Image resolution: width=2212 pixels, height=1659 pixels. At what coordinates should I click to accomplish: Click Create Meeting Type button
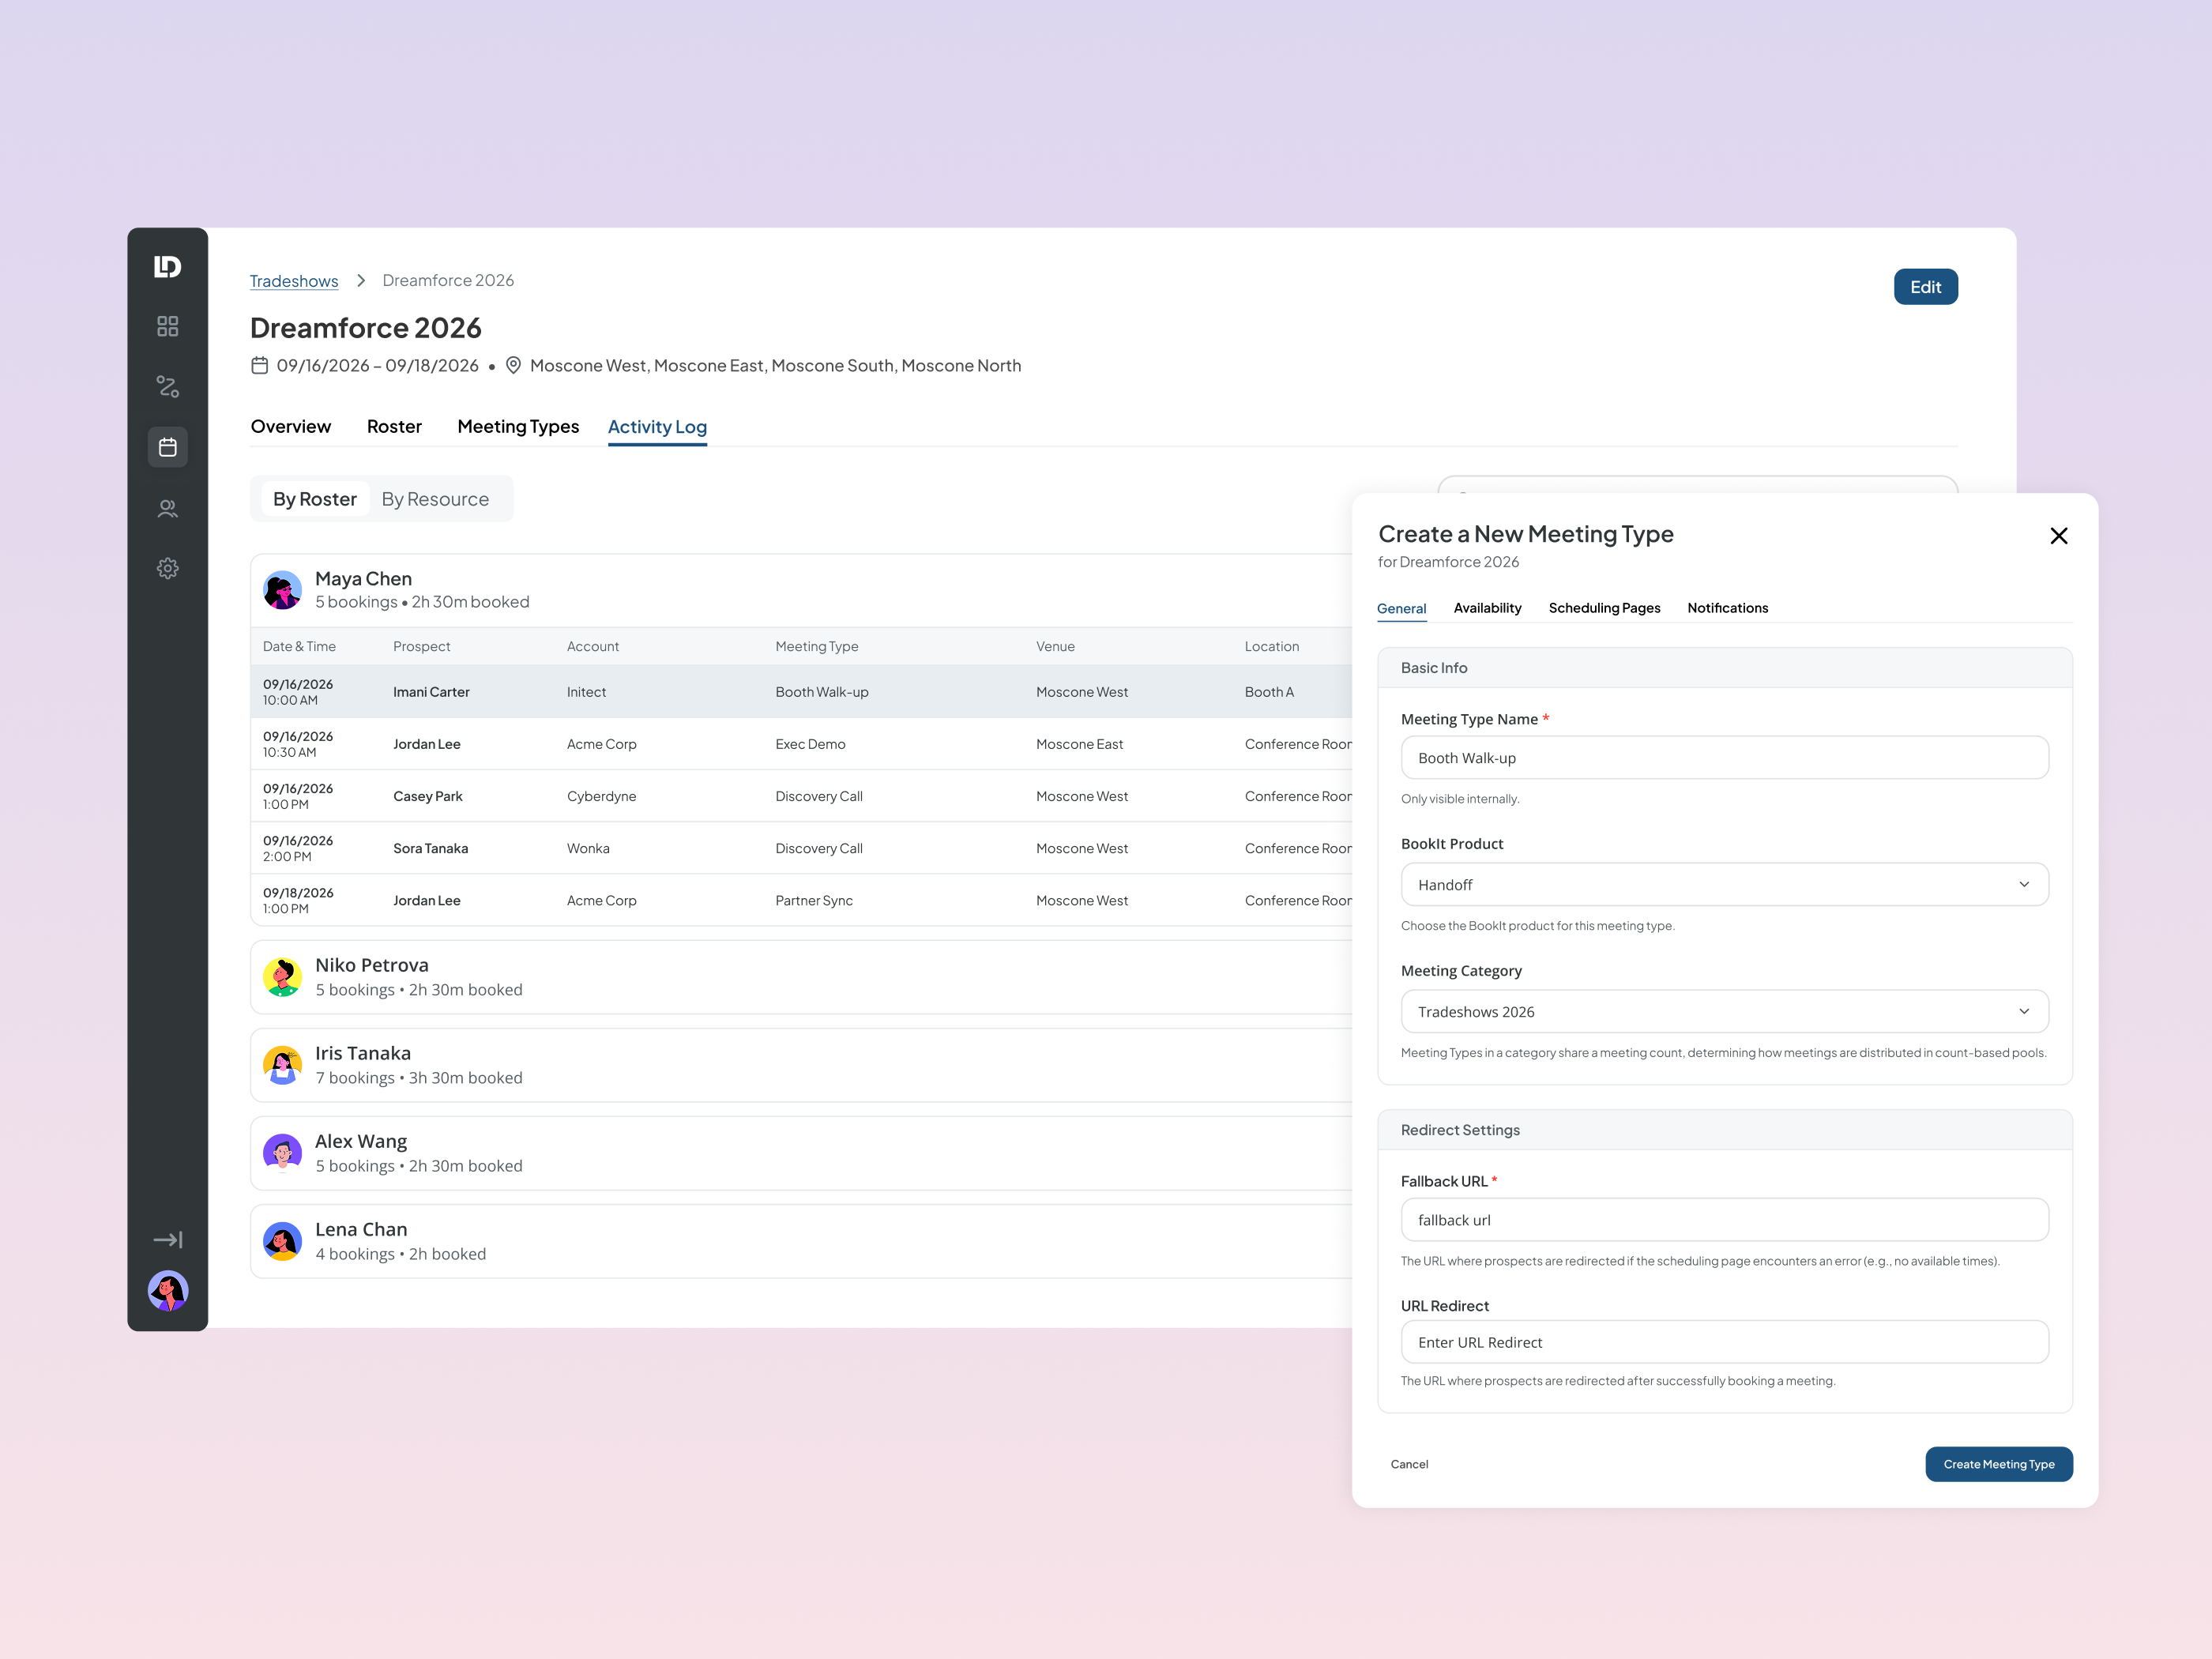coord(1998,1464)
